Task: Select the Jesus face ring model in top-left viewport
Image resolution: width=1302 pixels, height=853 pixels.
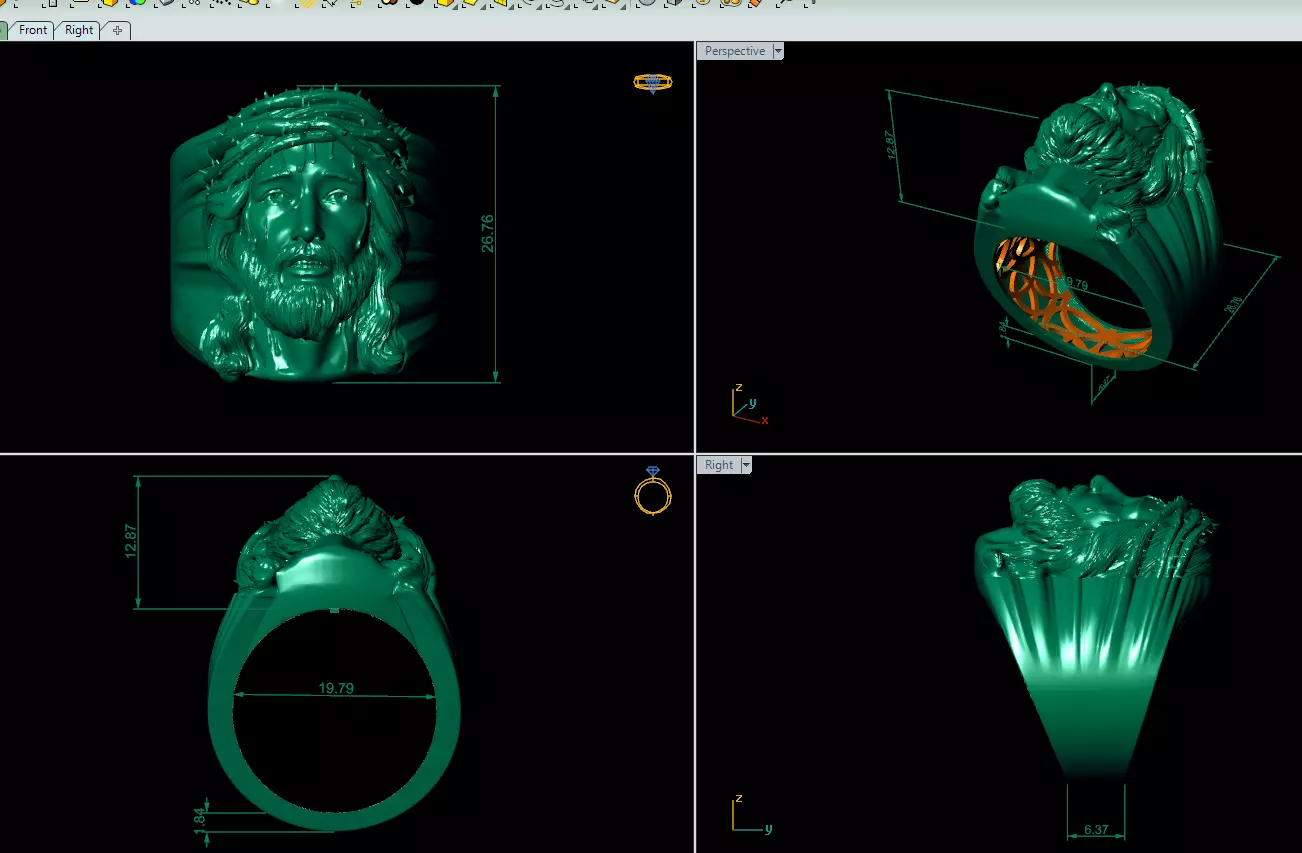Action: [x=305, y=235]
